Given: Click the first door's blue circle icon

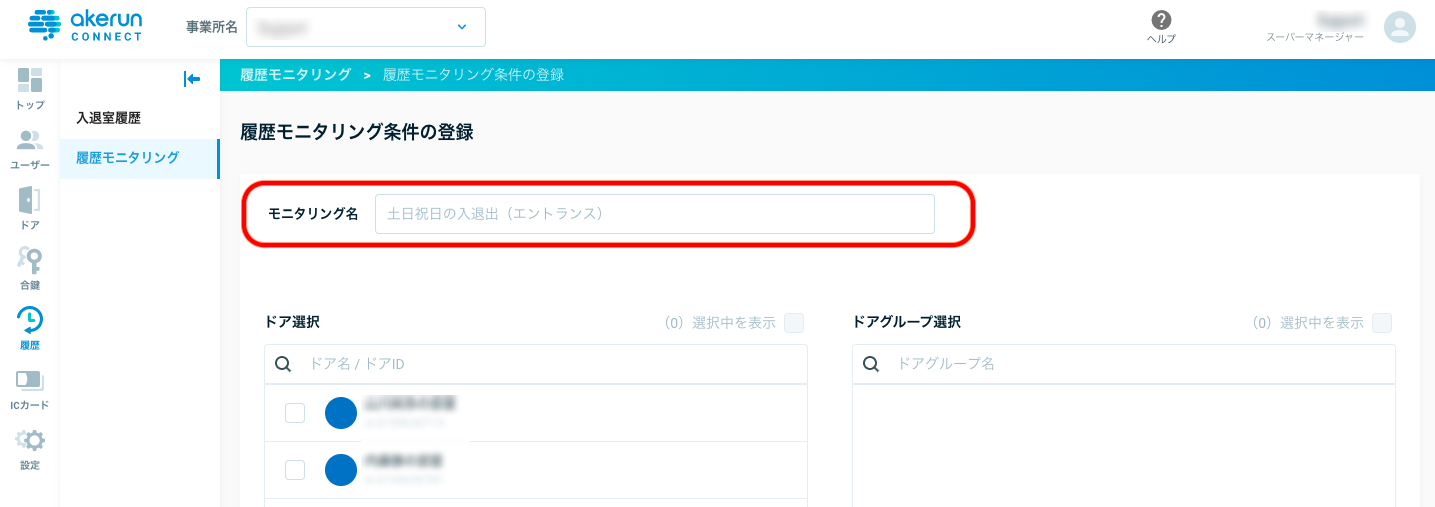Looking at the screenshot, I should (x=341, y=413).
